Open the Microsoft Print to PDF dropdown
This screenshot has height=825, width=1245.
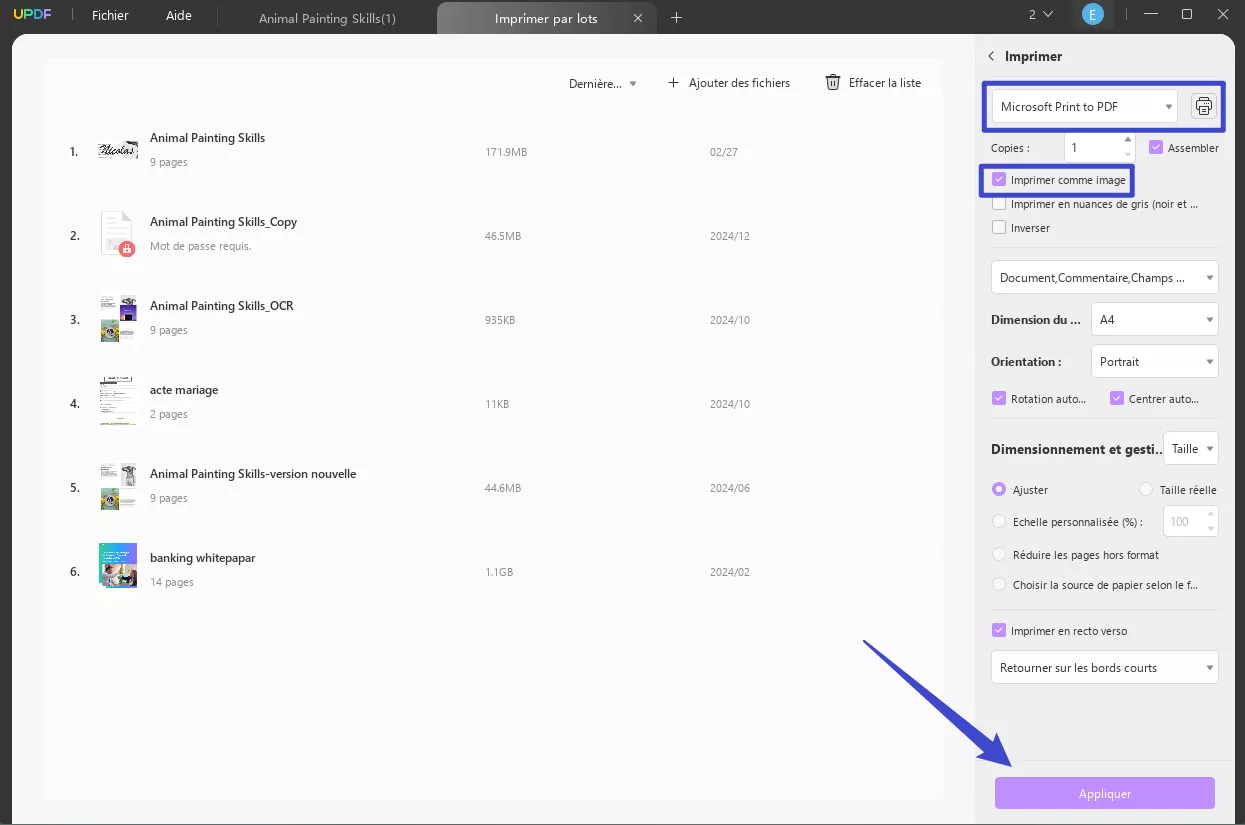pyautogui.click(x=1085, y=106)
